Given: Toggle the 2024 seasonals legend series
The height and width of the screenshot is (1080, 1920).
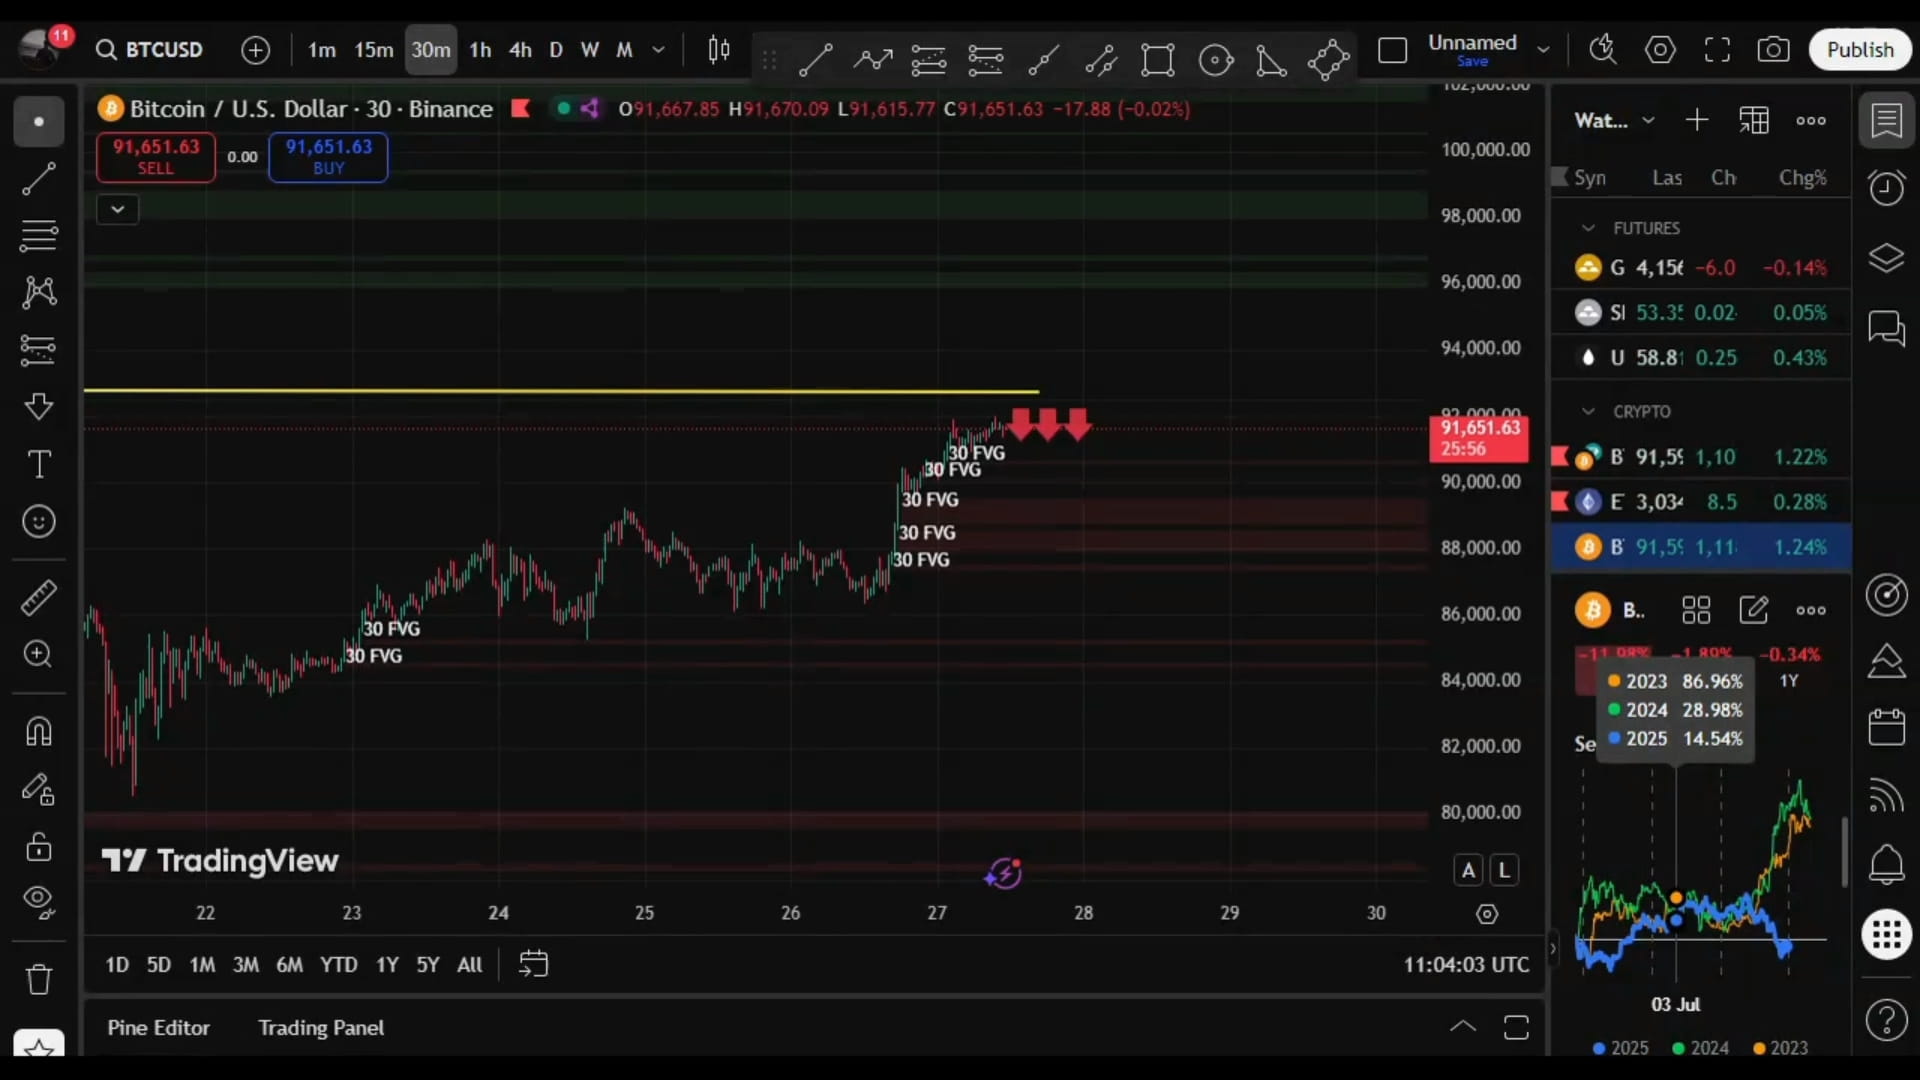Looking at the screenshot, I should 1701,1048.
